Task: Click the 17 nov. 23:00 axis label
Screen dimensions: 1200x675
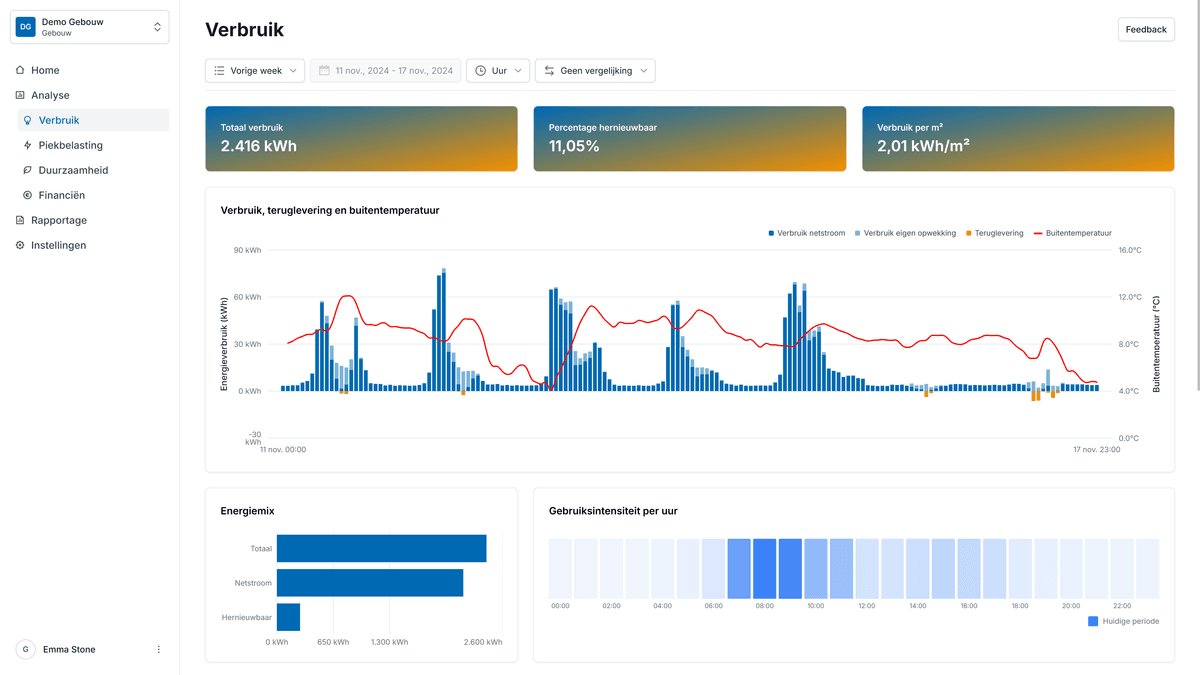Action: [1095, 450]
